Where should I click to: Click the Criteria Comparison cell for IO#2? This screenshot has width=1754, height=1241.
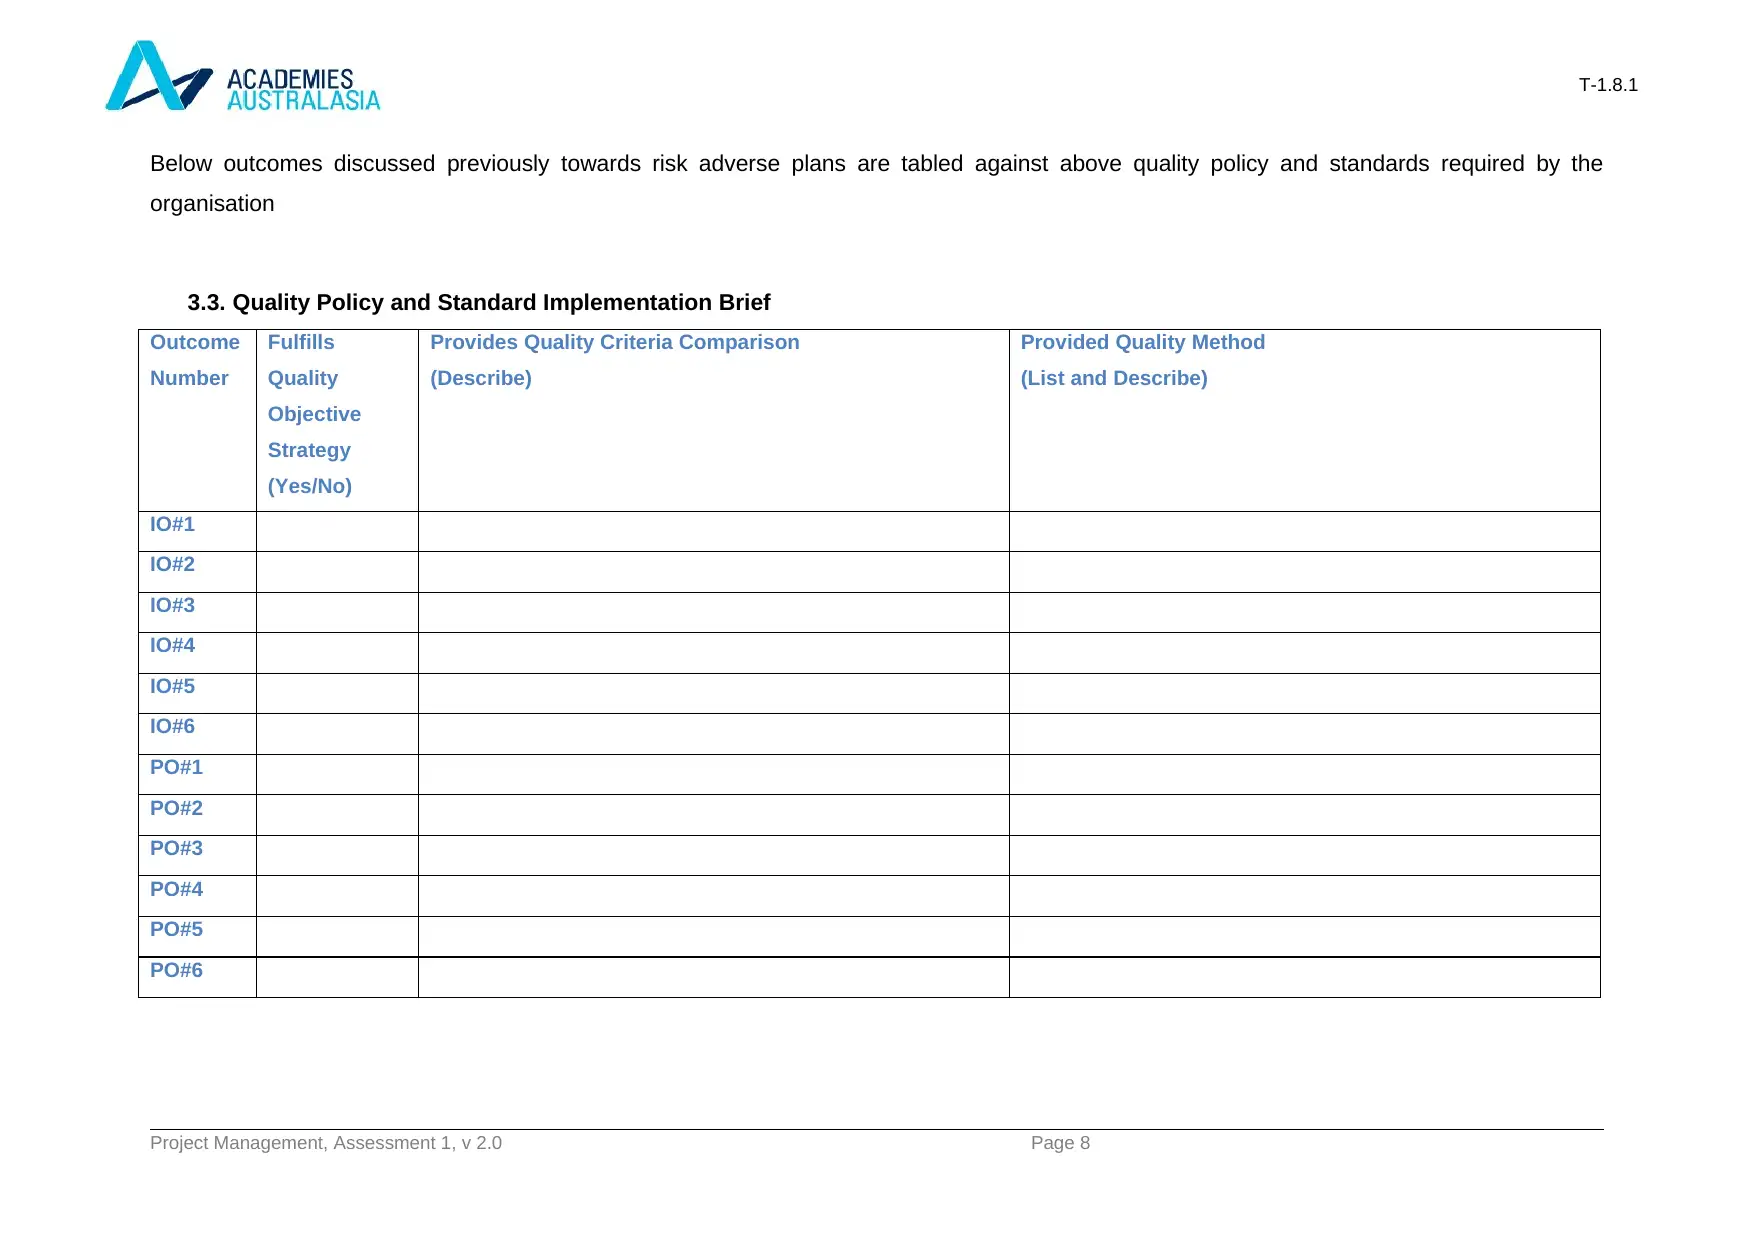click(714, 572)
